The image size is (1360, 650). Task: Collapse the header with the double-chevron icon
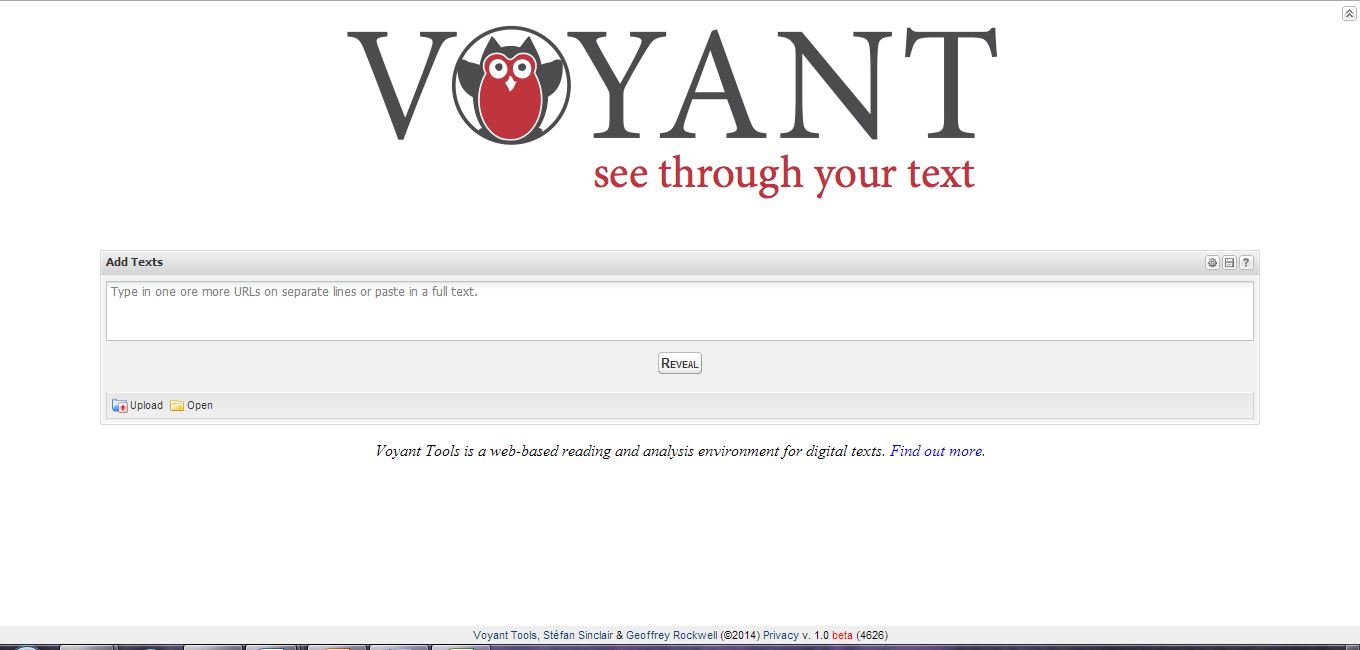pyautogui.click(x=1349, y=13)
